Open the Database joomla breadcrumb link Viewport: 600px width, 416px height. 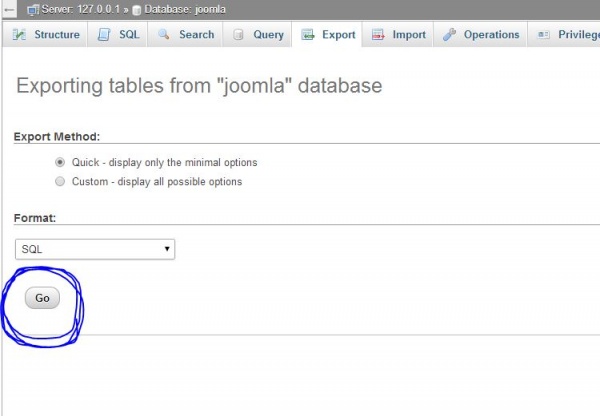180,9
